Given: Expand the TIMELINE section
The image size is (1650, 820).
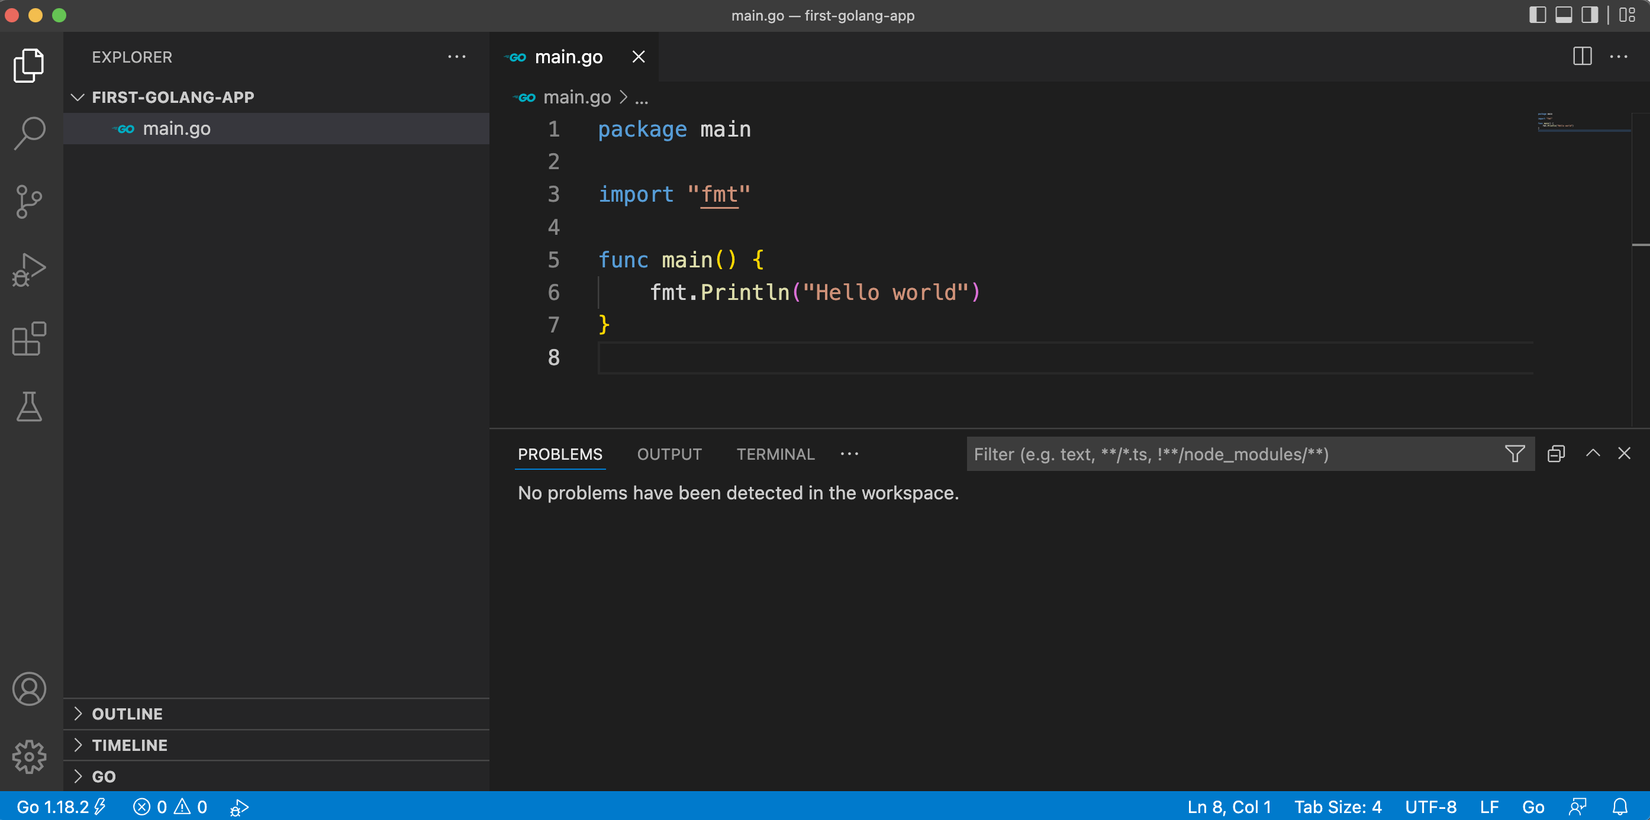Looking at the screenshot, I should [x=129, y=745].
